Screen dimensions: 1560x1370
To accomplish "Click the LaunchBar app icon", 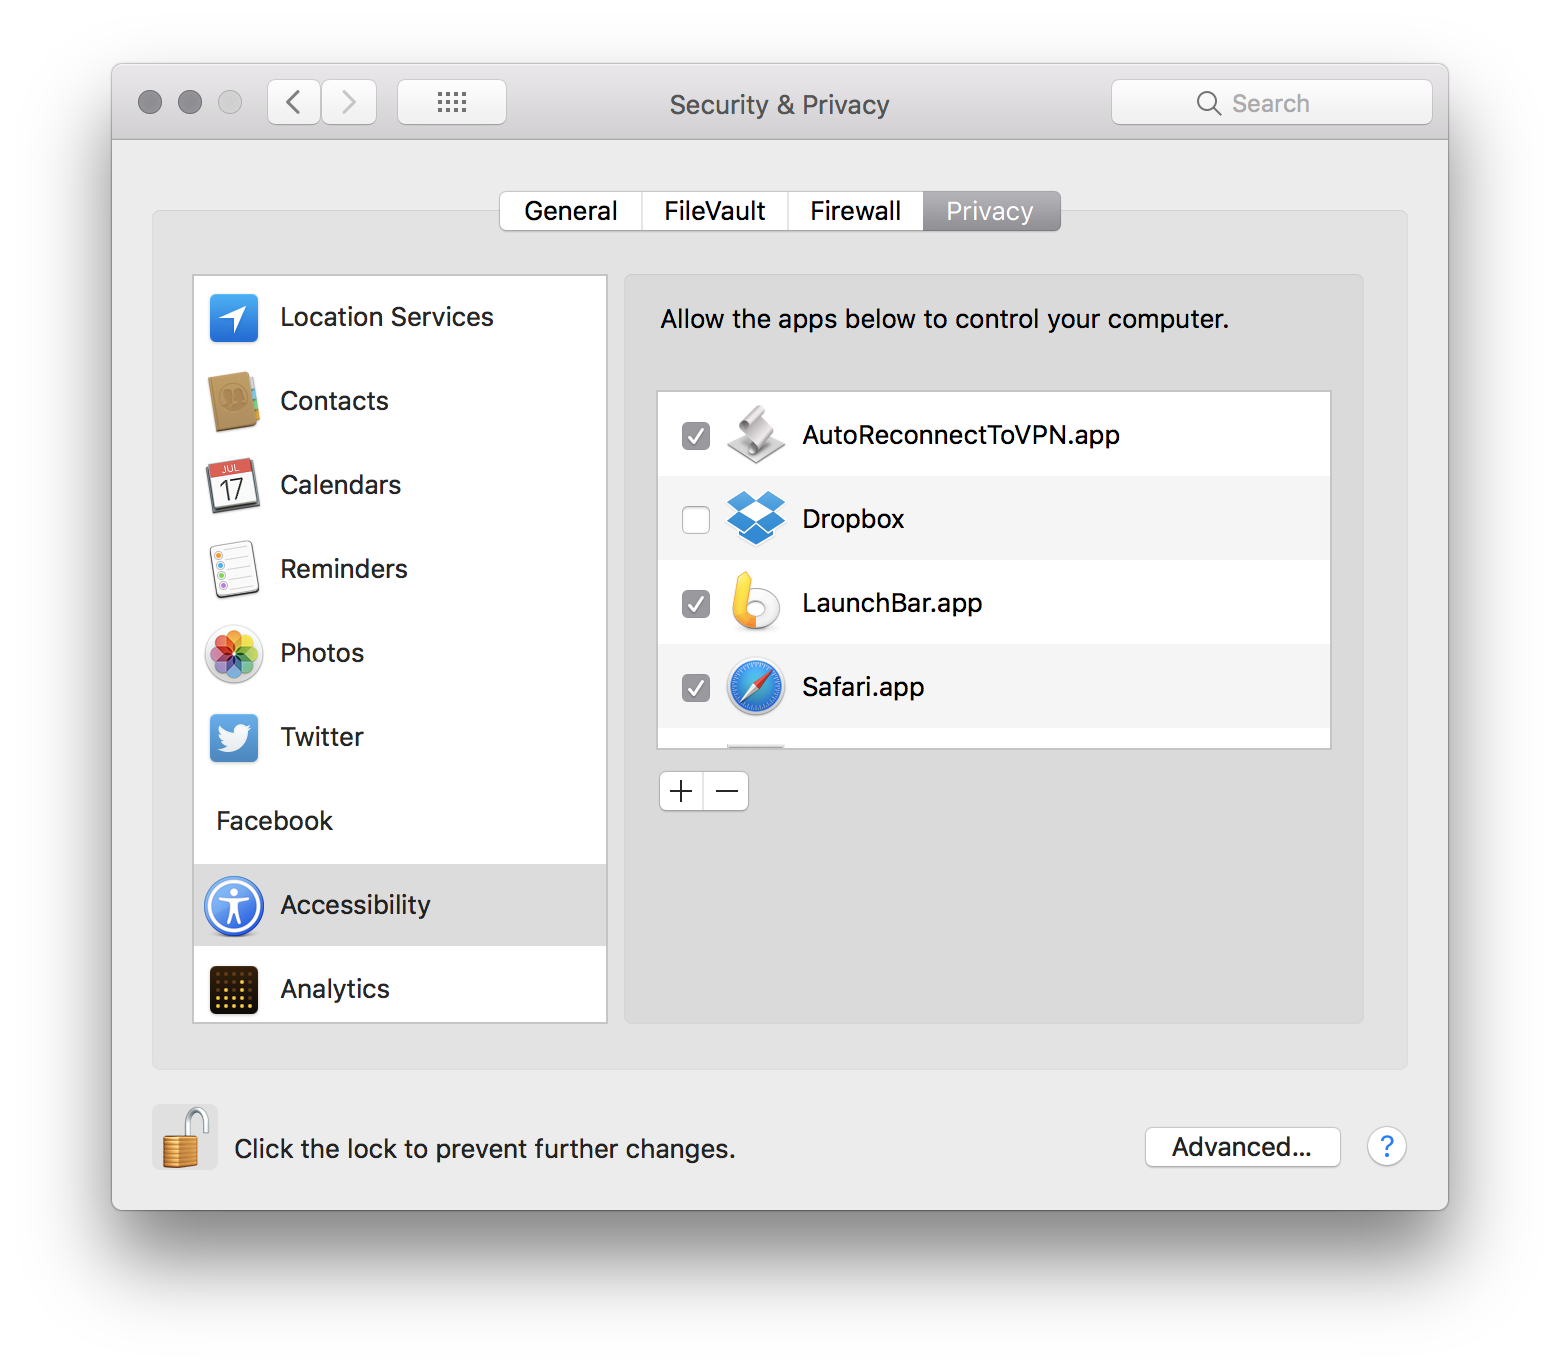I will click(756, 602).
